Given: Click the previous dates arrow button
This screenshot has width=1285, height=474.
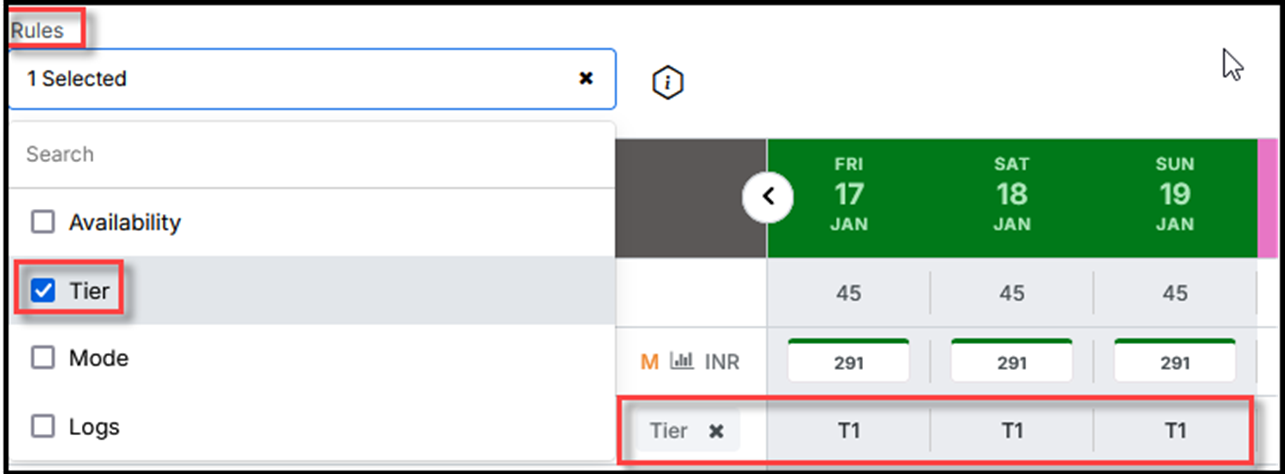Looking at the screenshot, I should [768, 197].
